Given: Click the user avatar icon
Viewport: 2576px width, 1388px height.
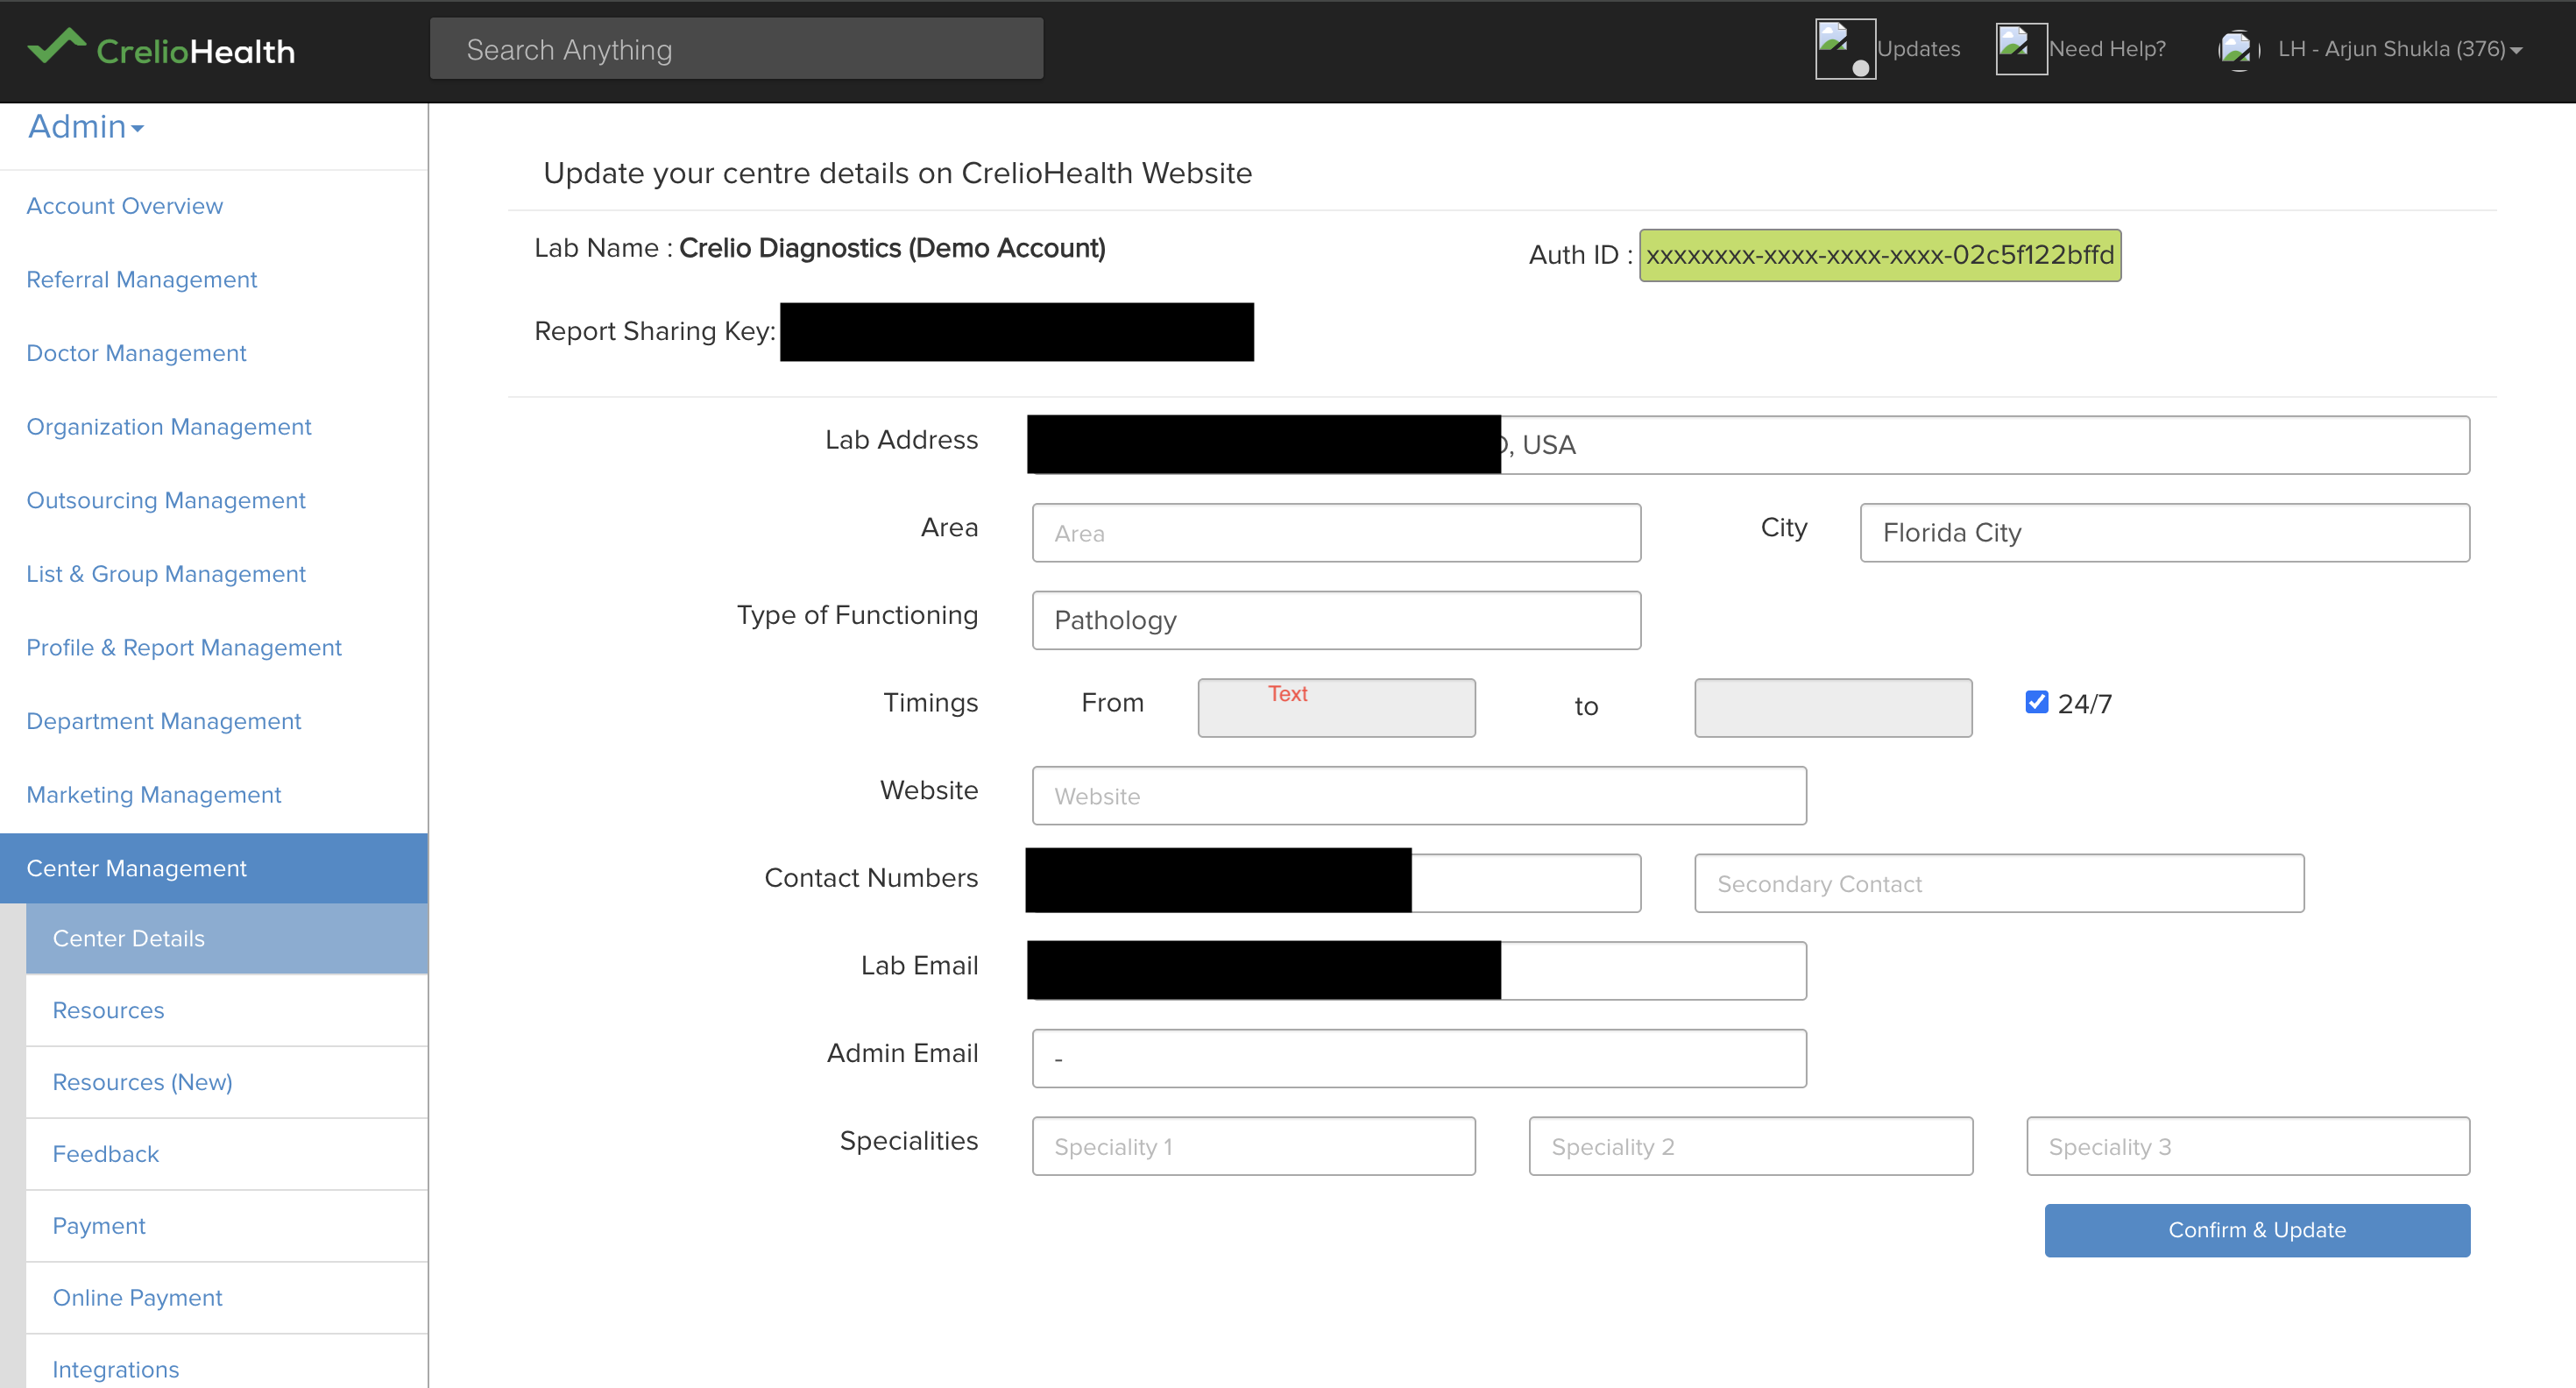Looking at the screenshot, I should 2238,49.
